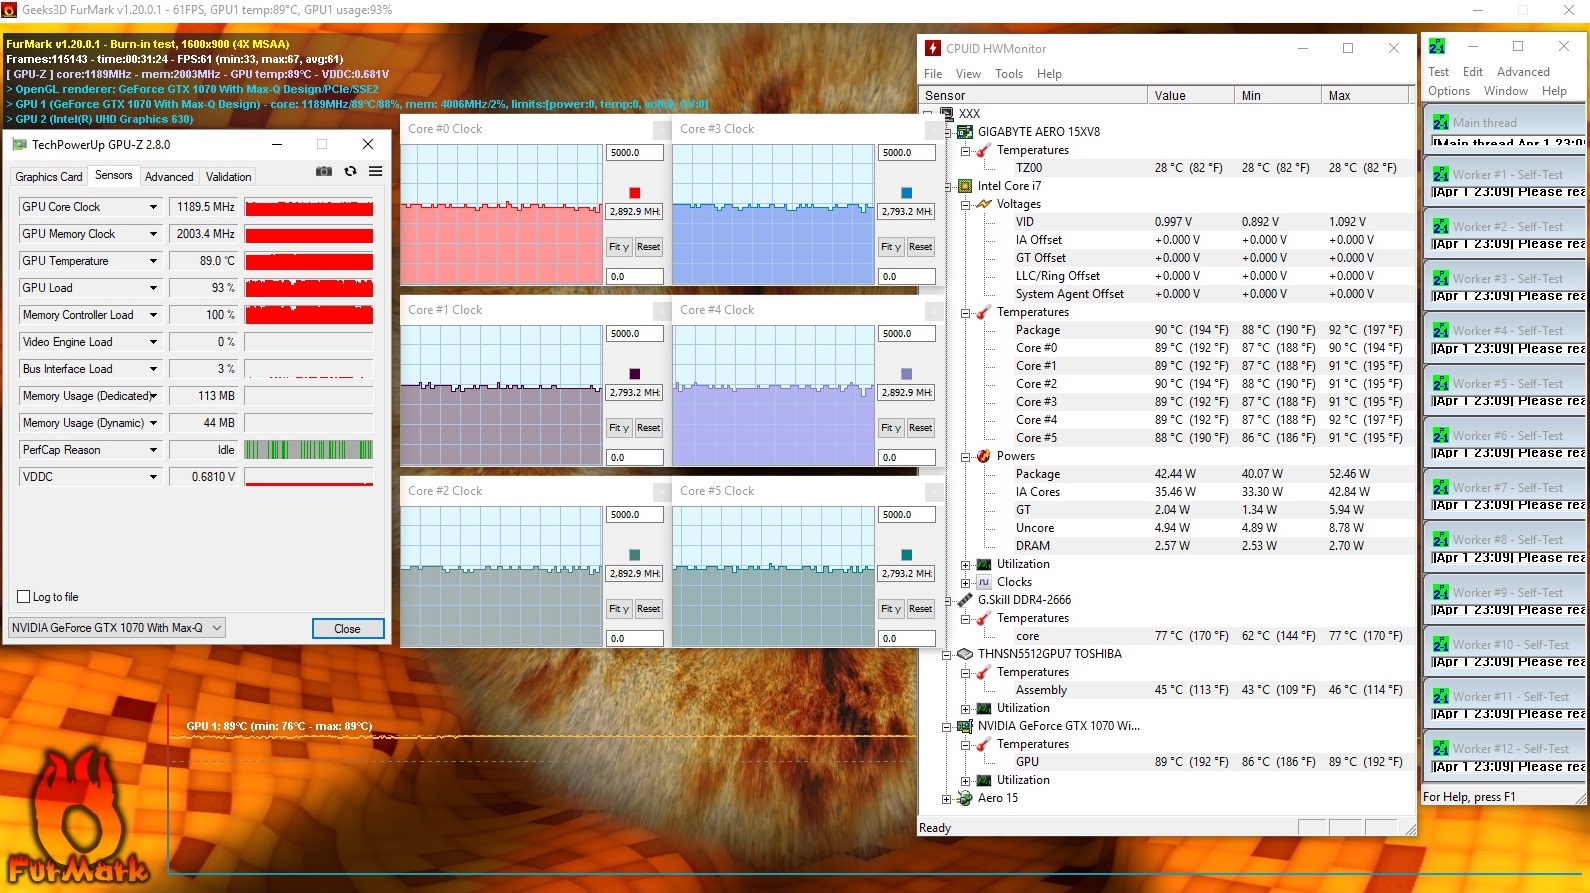Collapse the Powers node in HWMonitor
Image resolution: width=1590 pixels, height=893 pixels.
[x=966, y=456]
